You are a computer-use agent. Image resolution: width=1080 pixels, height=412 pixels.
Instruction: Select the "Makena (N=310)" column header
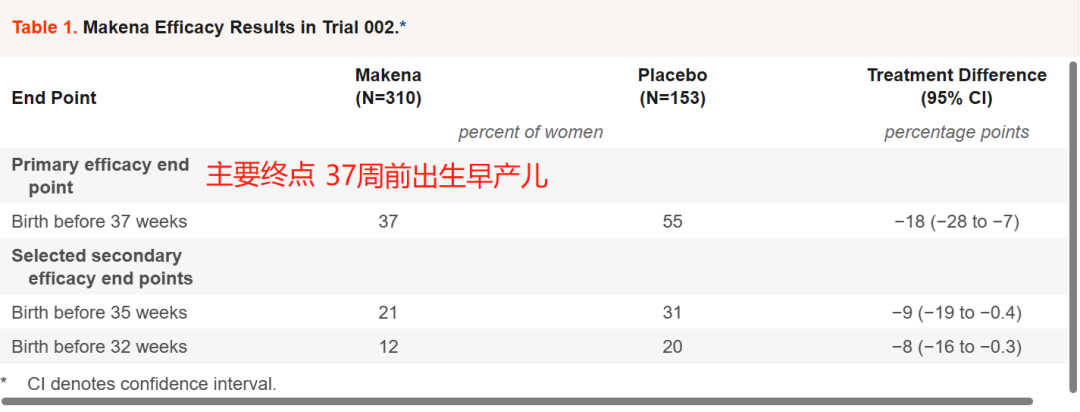(388, 87)
